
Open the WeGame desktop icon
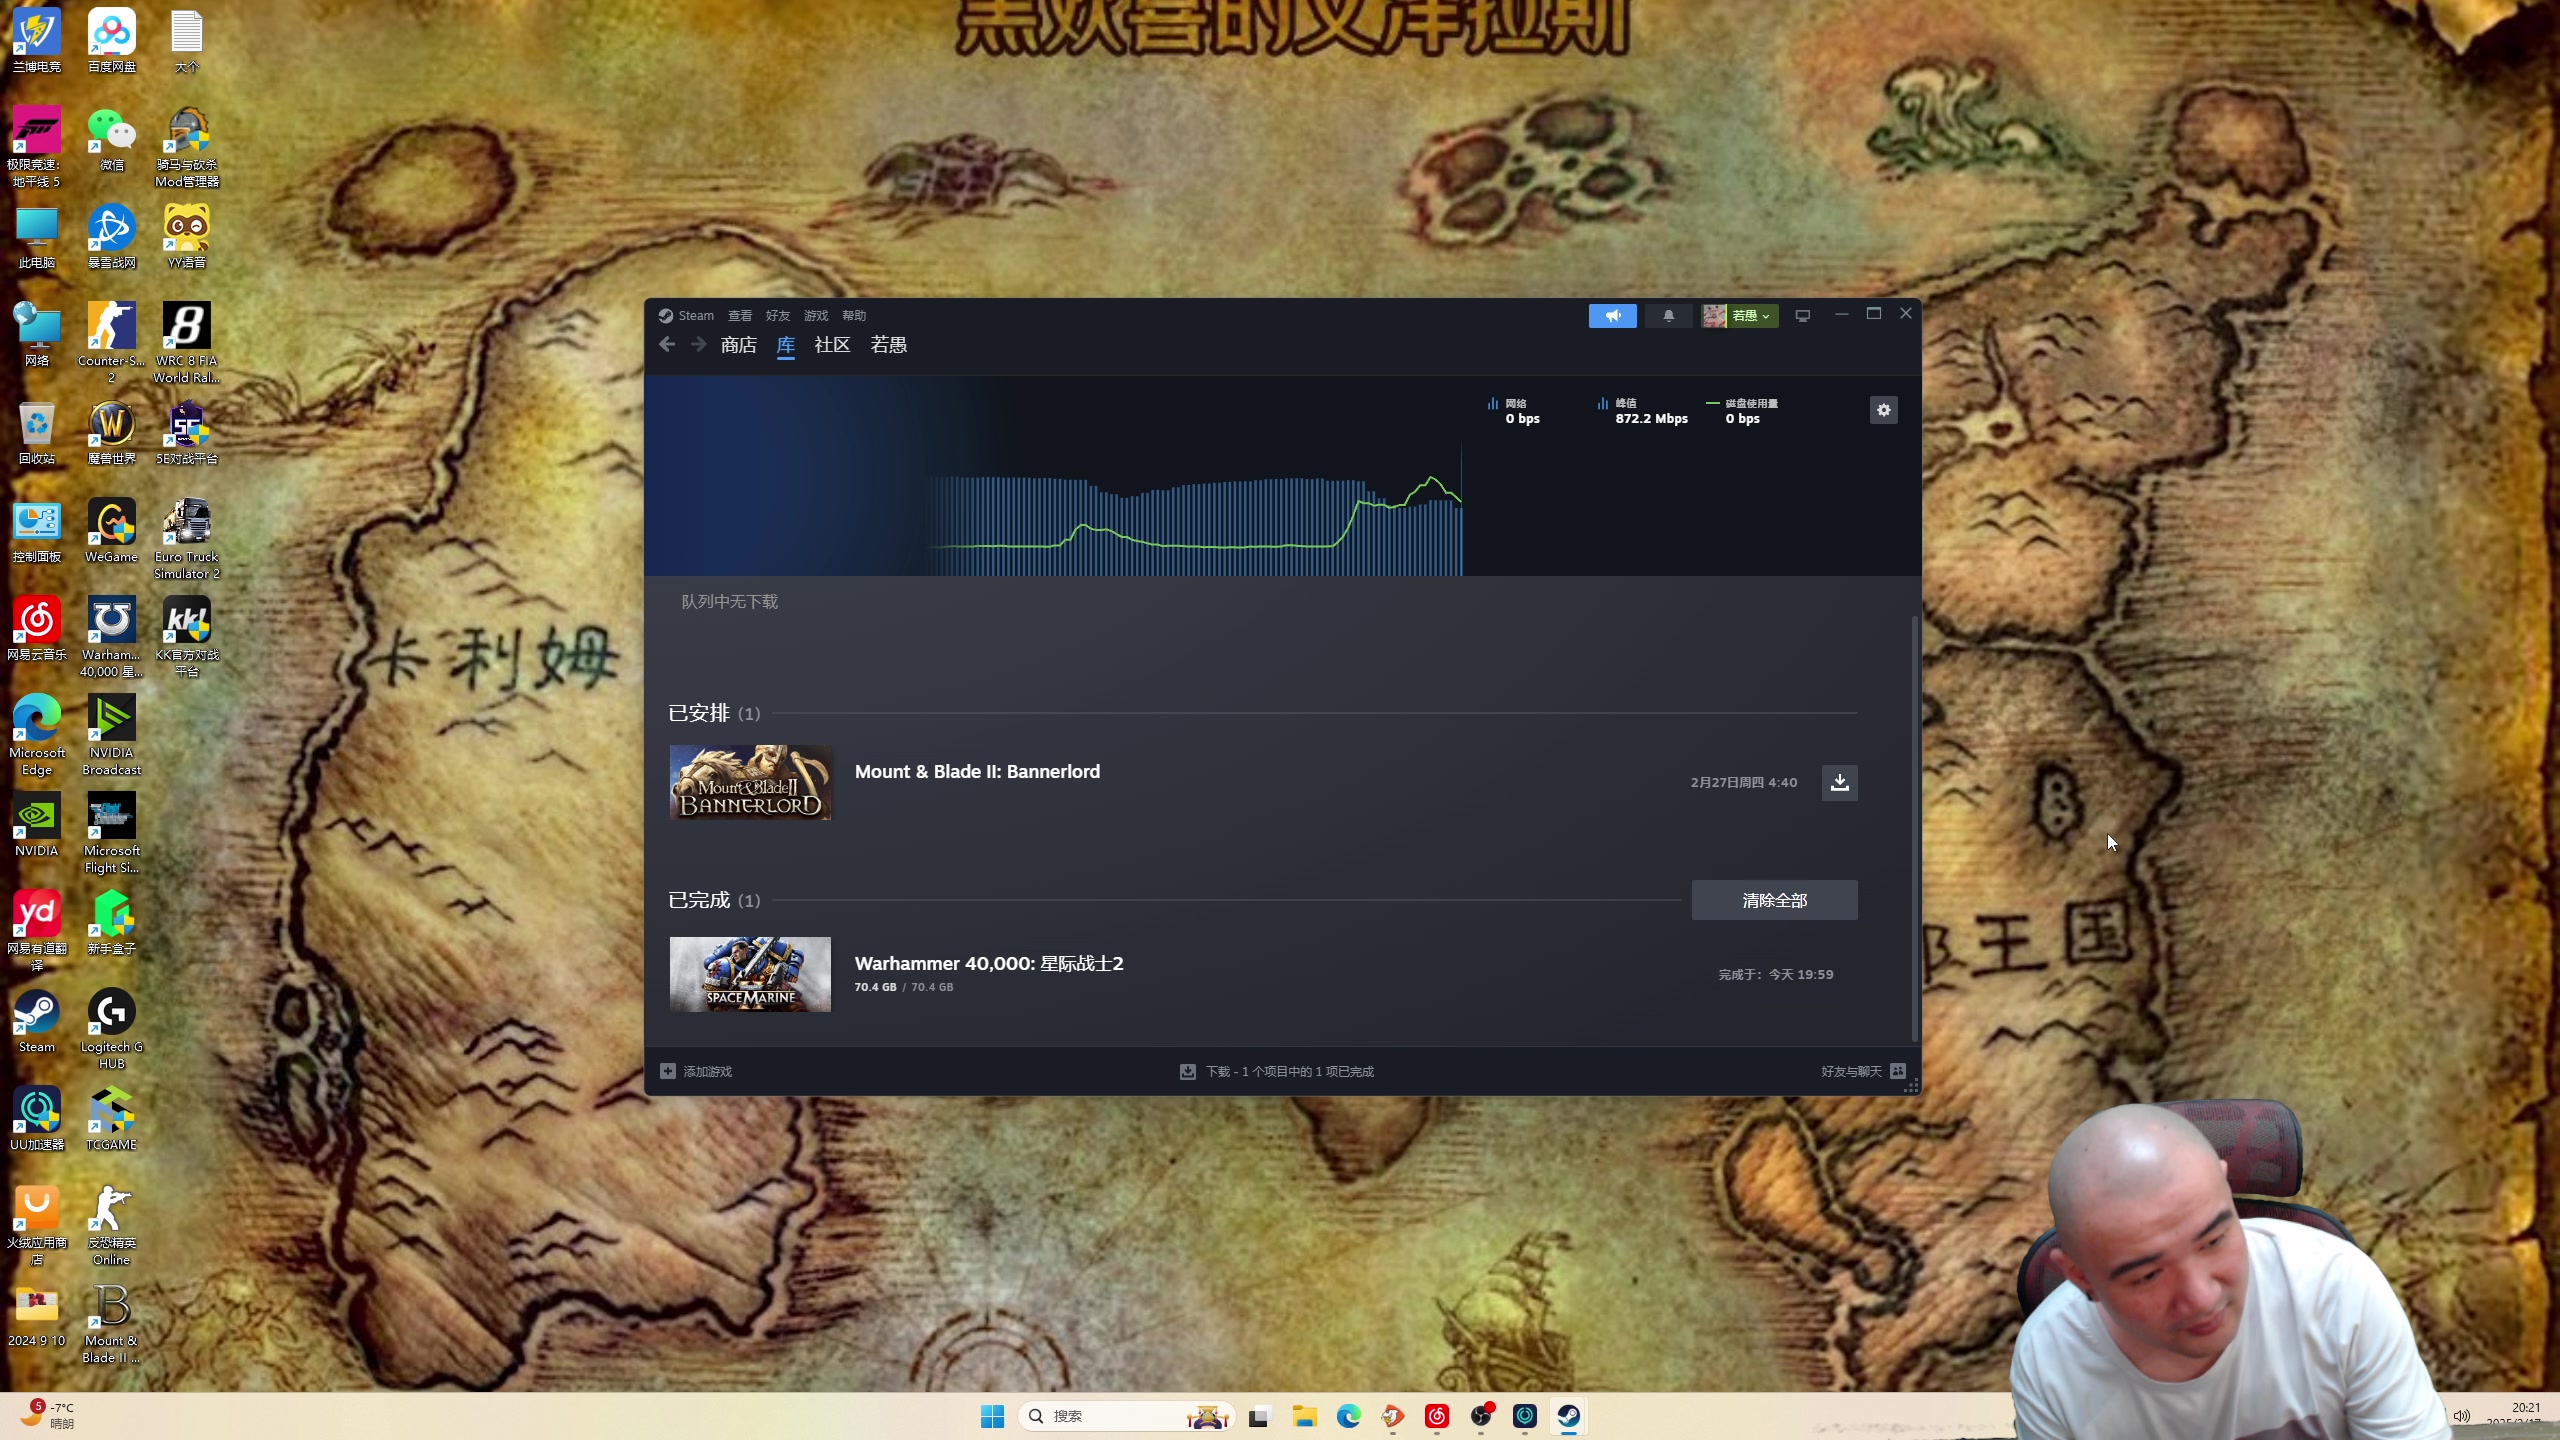pyautogui.click(x=112, y=532)
